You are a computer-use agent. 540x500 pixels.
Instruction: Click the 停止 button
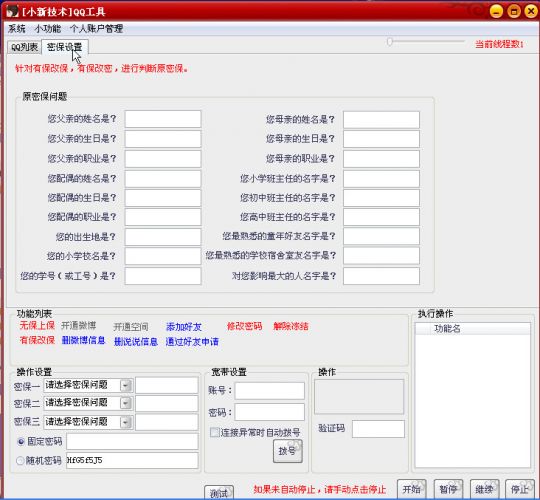[520, 489]
